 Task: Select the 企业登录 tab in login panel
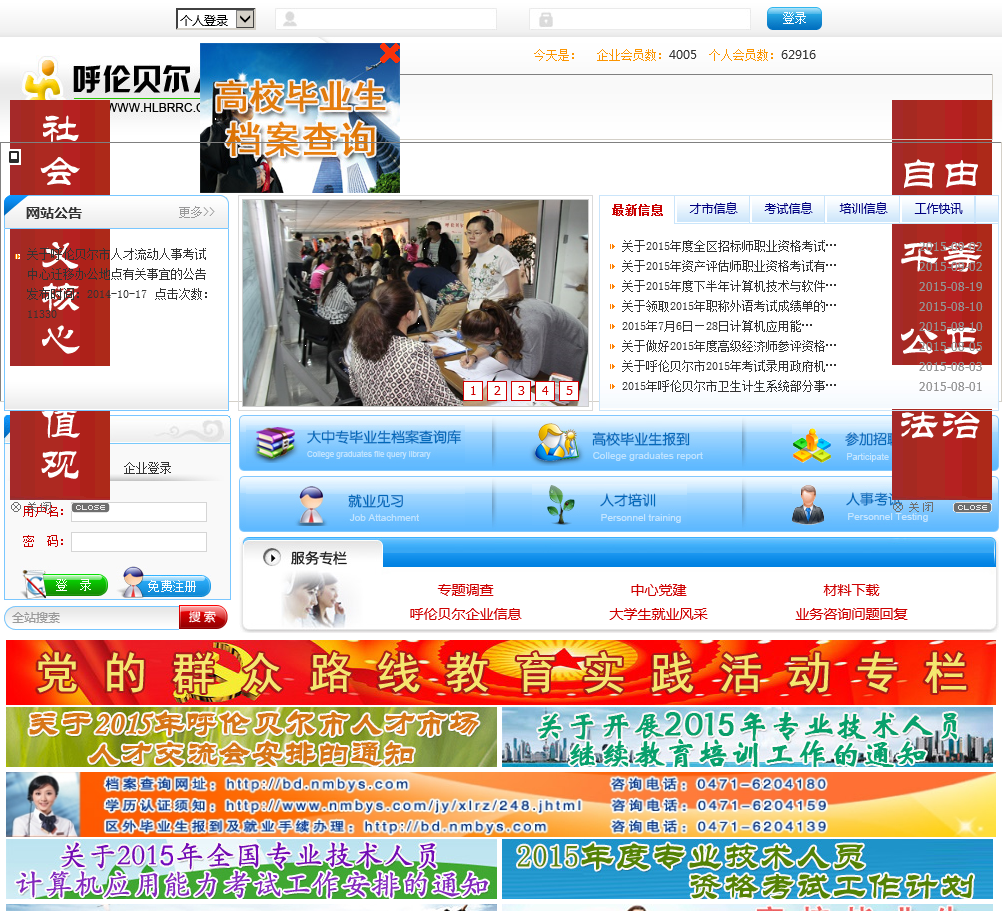148,468
